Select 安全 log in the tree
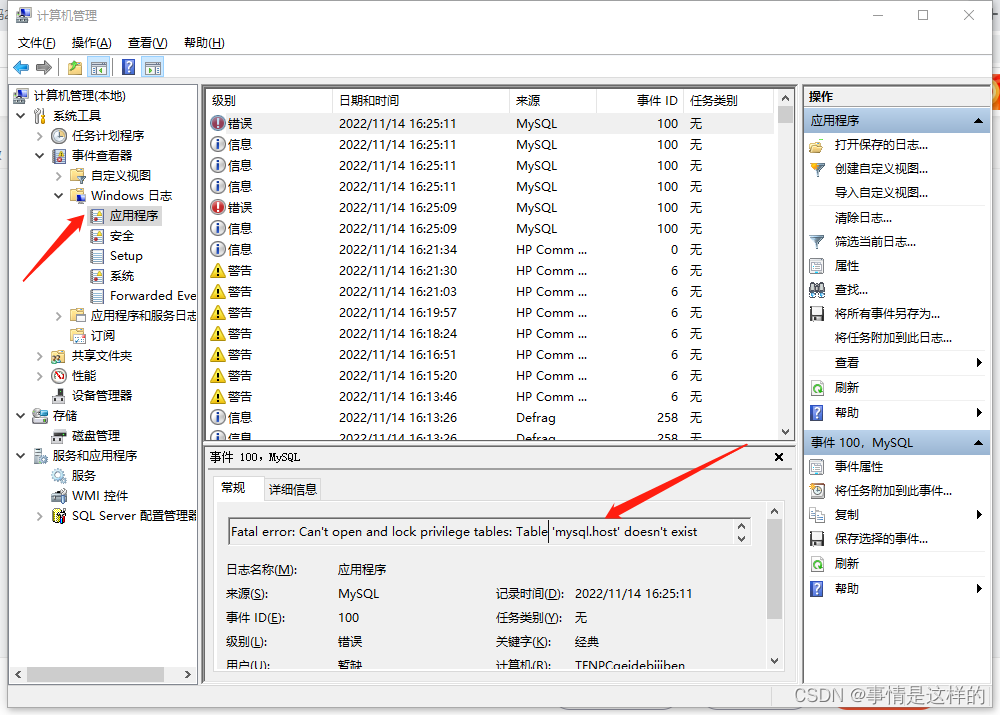1000x715 pixels. click(122, 236)
